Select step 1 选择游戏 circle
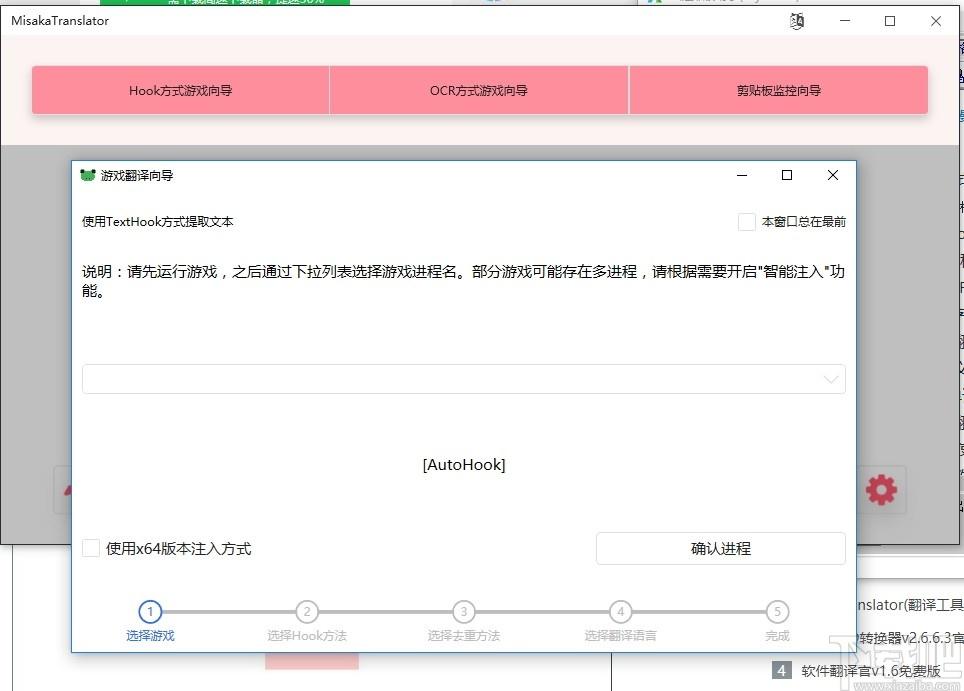Screen dimensions: 964x691 (150, 612)
